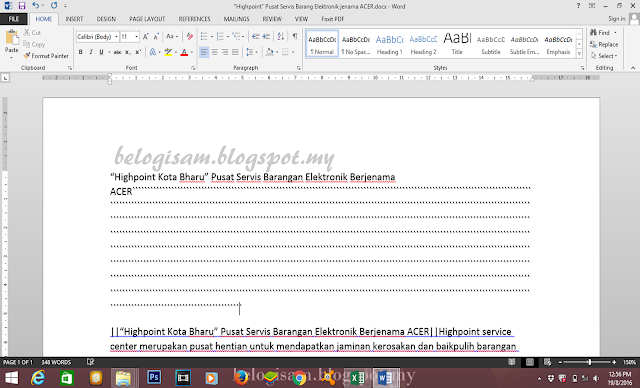Open the Paragraph dialog launcher

coord(299,68)
